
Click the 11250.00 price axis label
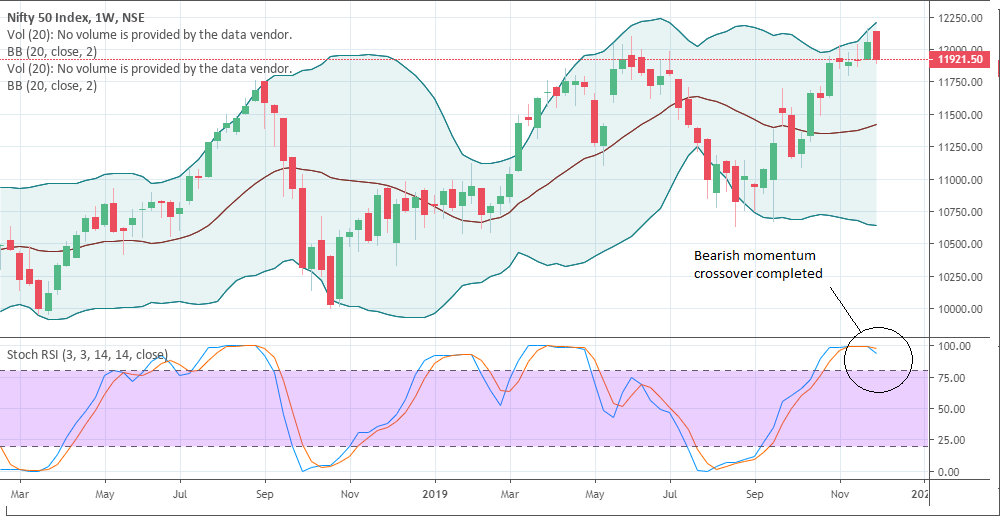click(960, 147)
